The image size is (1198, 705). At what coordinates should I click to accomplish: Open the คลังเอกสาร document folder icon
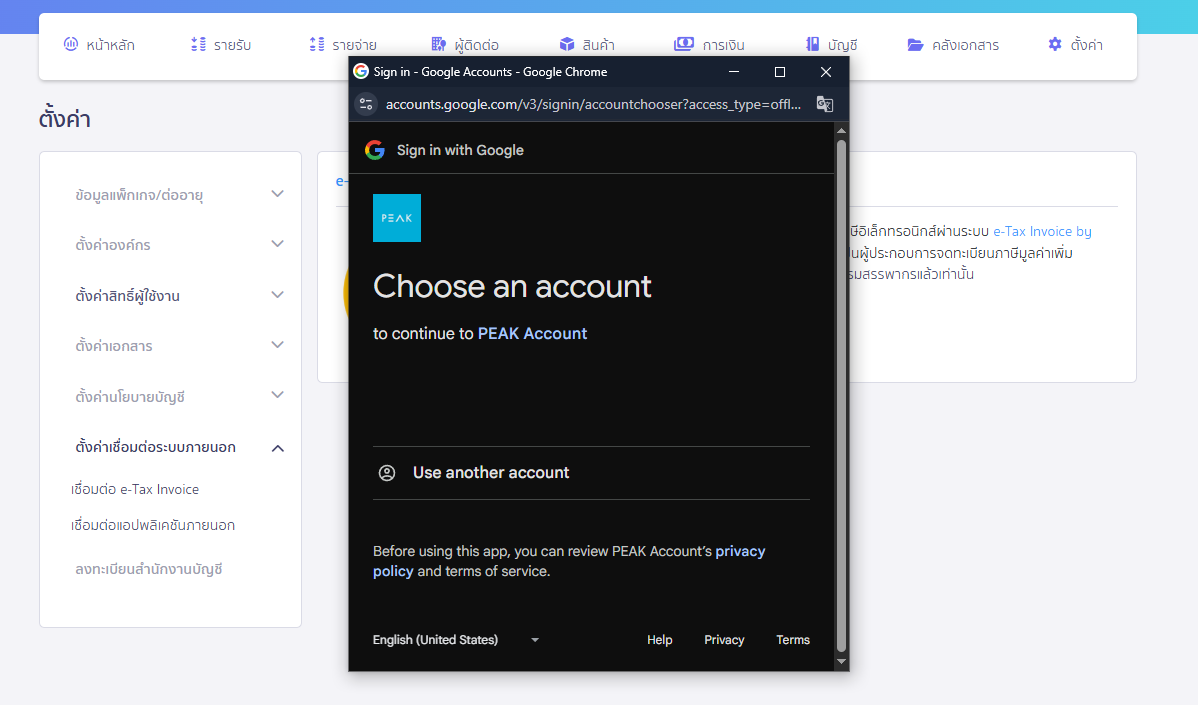(x=915, y=43)
